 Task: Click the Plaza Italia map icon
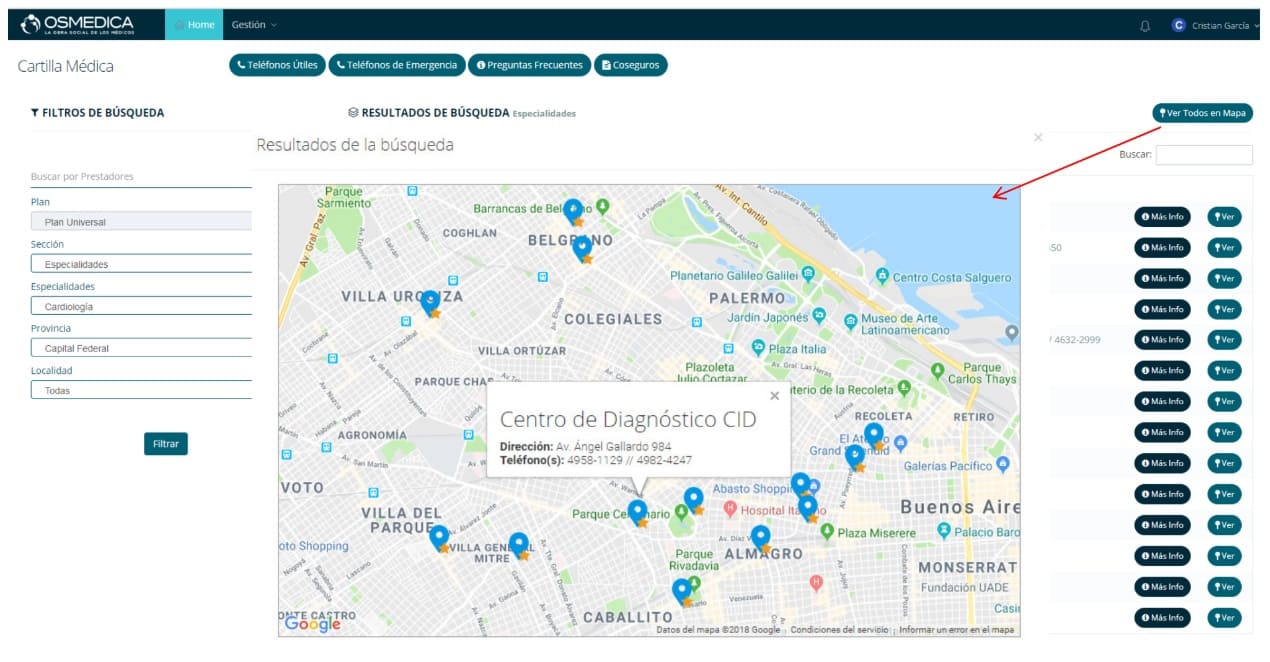[758, 348]
